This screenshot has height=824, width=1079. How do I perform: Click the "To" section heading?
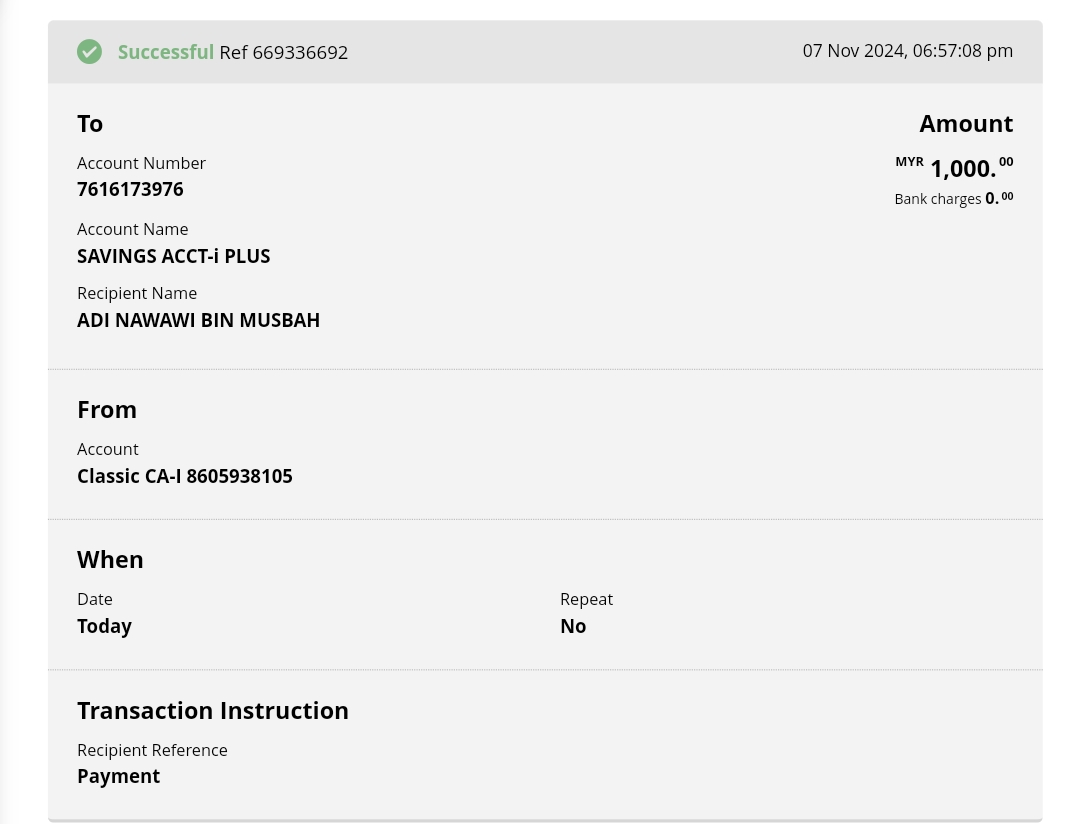click(x=90, y=124)
